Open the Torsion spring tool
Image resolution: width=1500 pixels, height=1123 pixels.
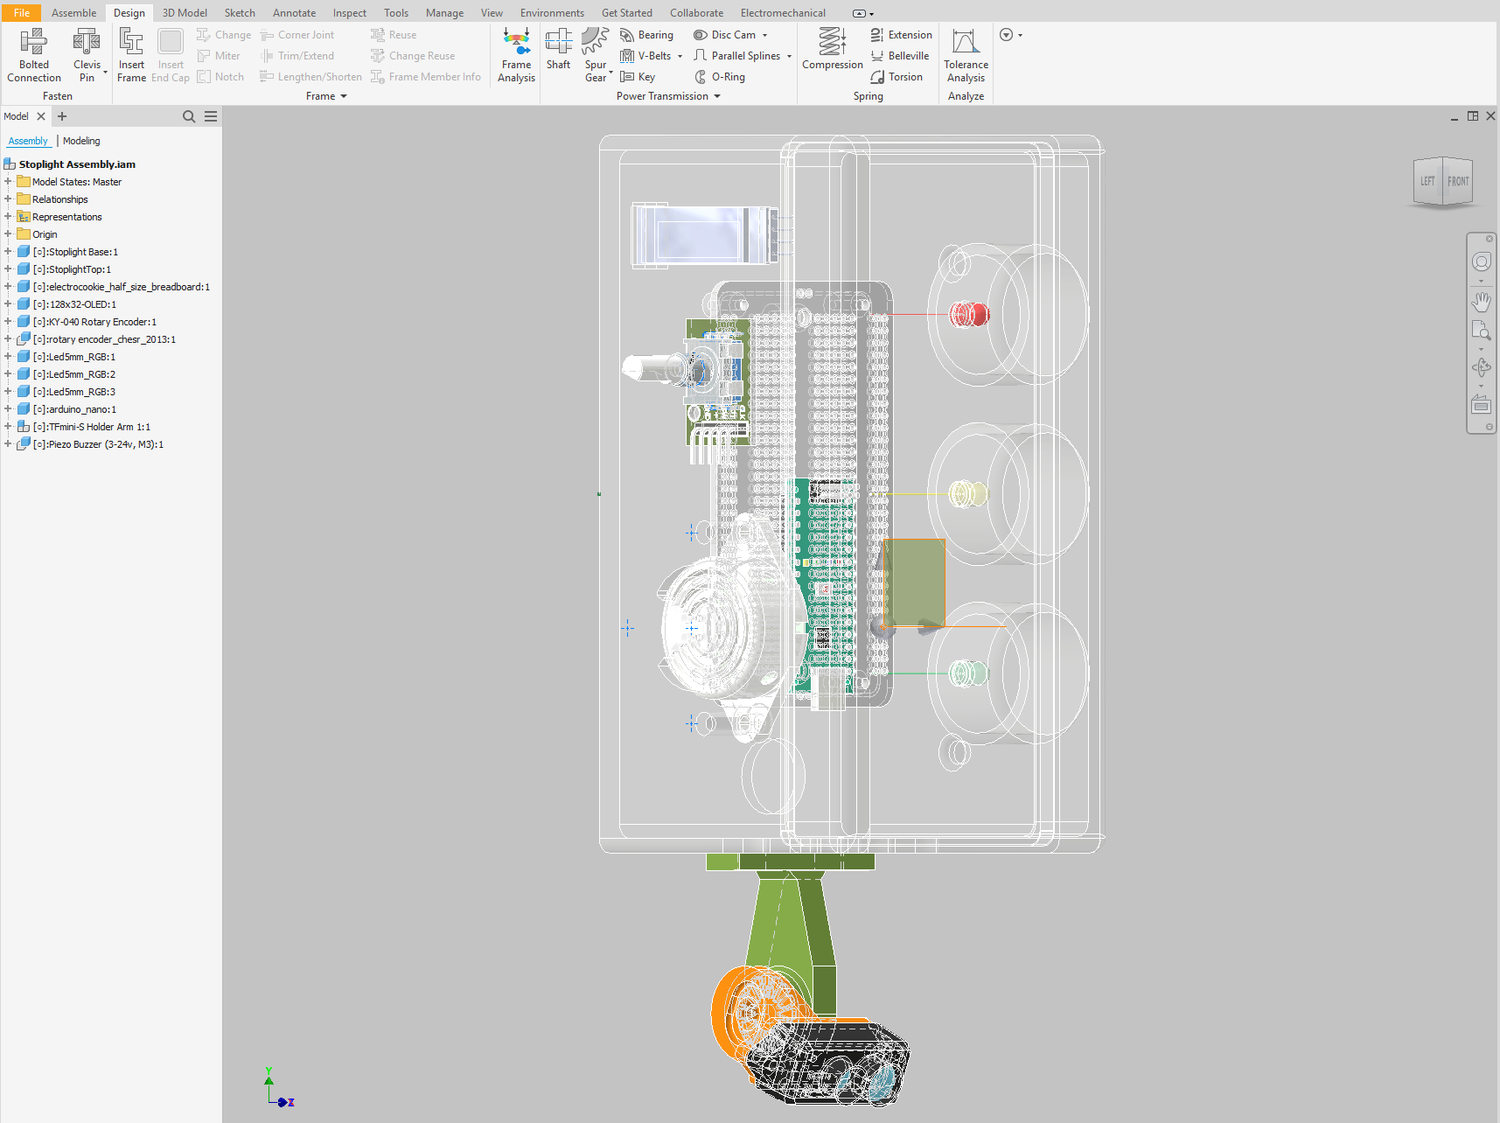pos(897,77)
